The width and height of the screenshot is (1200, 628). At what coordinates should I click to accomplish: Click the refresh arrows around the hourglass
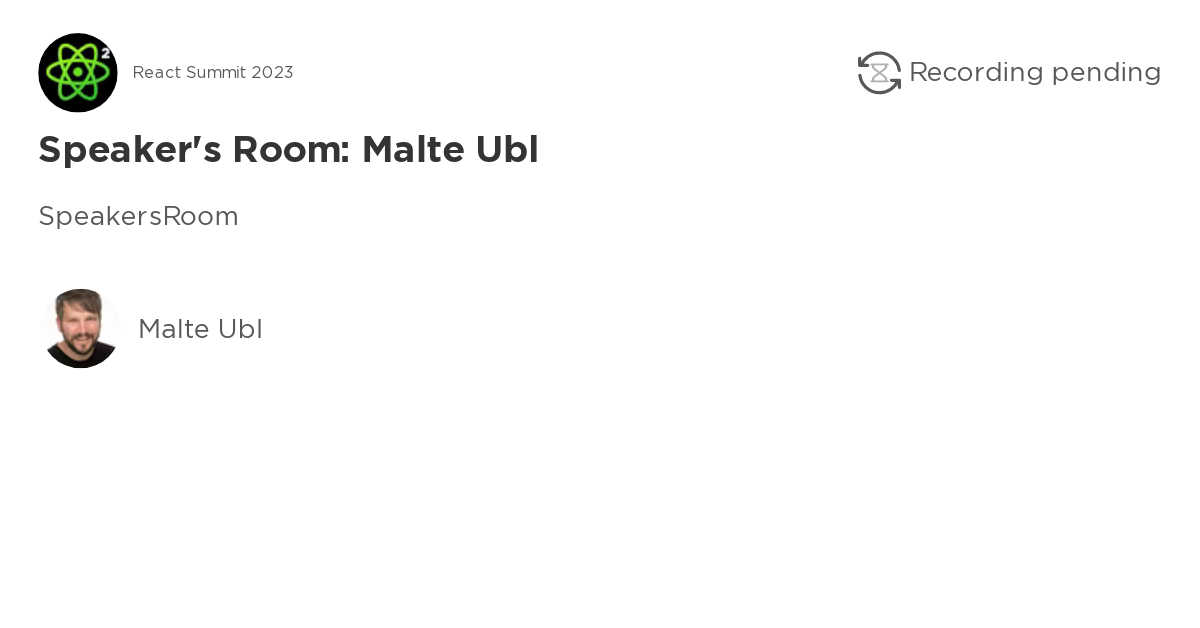pyautogui.click(x=879, y=72)
